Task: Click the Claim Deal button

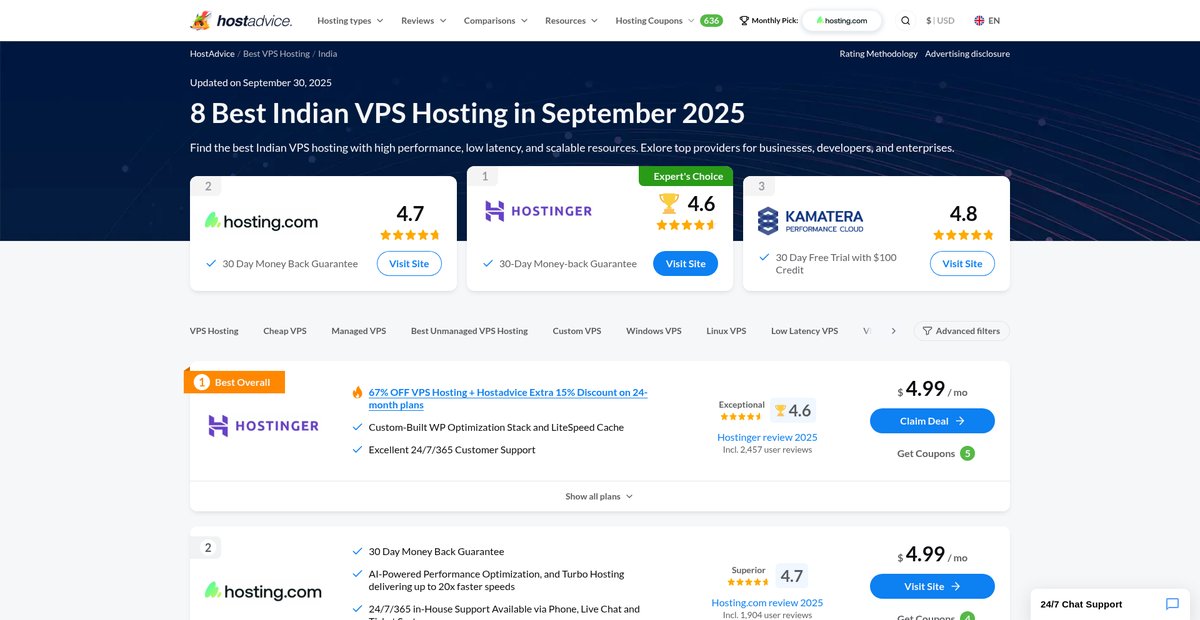Action: click(932, 421)
